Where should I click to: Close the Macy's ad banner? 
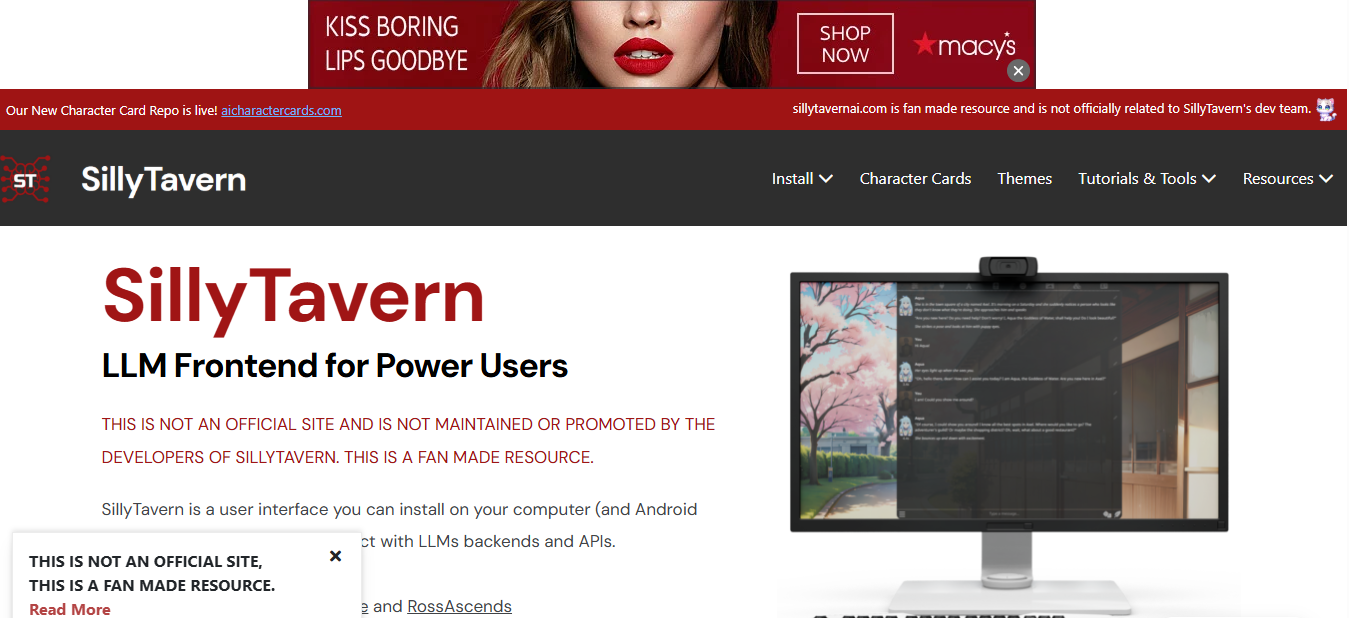click(x=1018, y=70)
